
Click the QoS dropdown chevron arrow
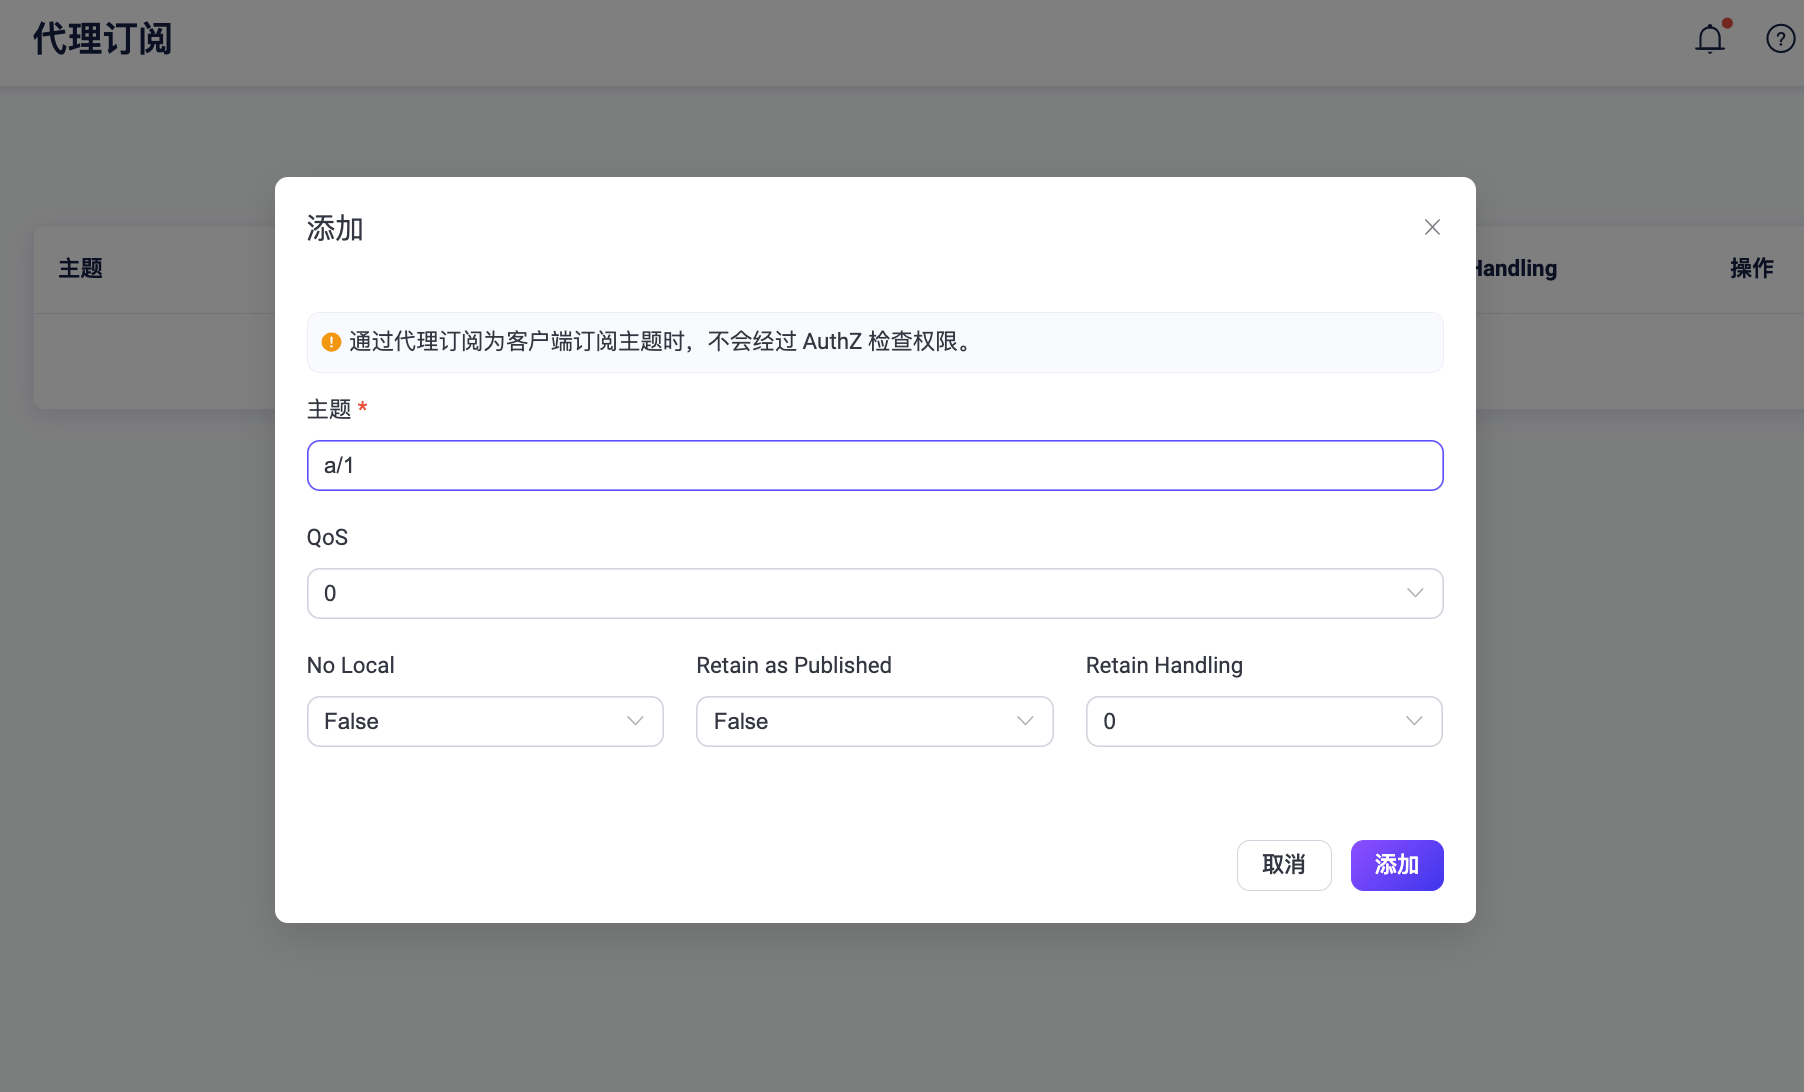point(1415,593)
